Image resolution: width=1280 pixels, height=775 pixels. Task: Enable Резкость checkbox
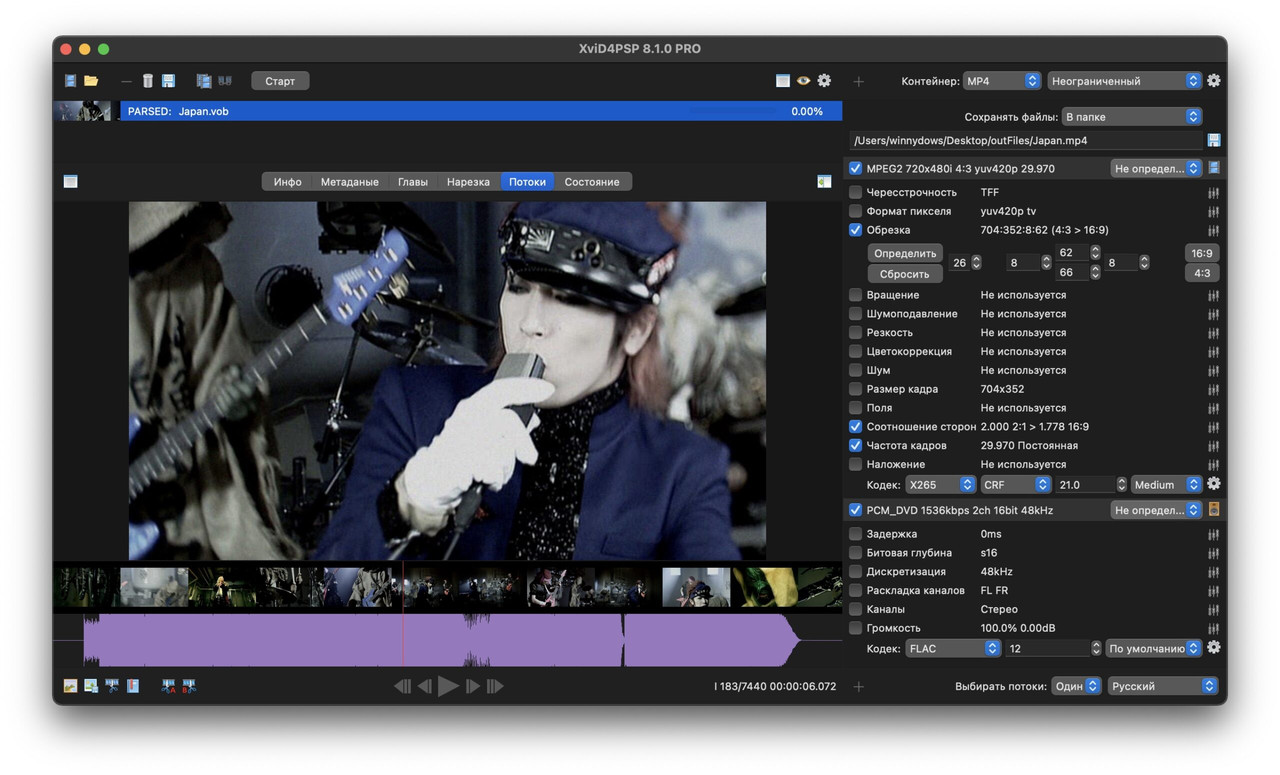[855, 333]
